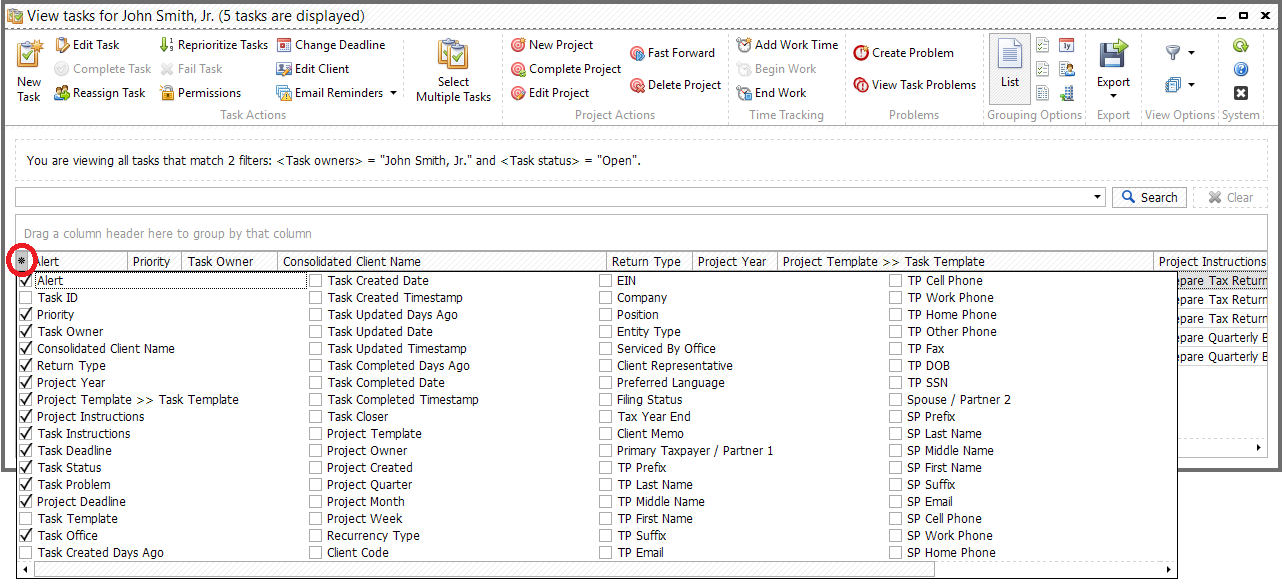Uncheck the Task Office column checkbox
Screen dimensions: 1282x581
tap(26, 536)
